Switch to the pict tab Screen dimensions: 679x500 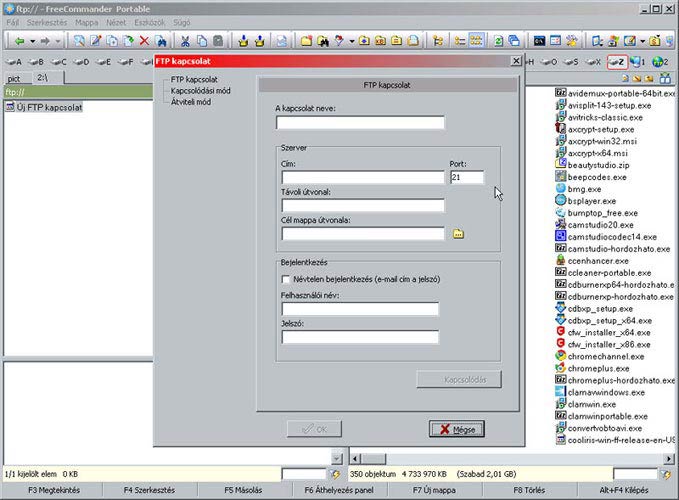[x=15, y=77]
